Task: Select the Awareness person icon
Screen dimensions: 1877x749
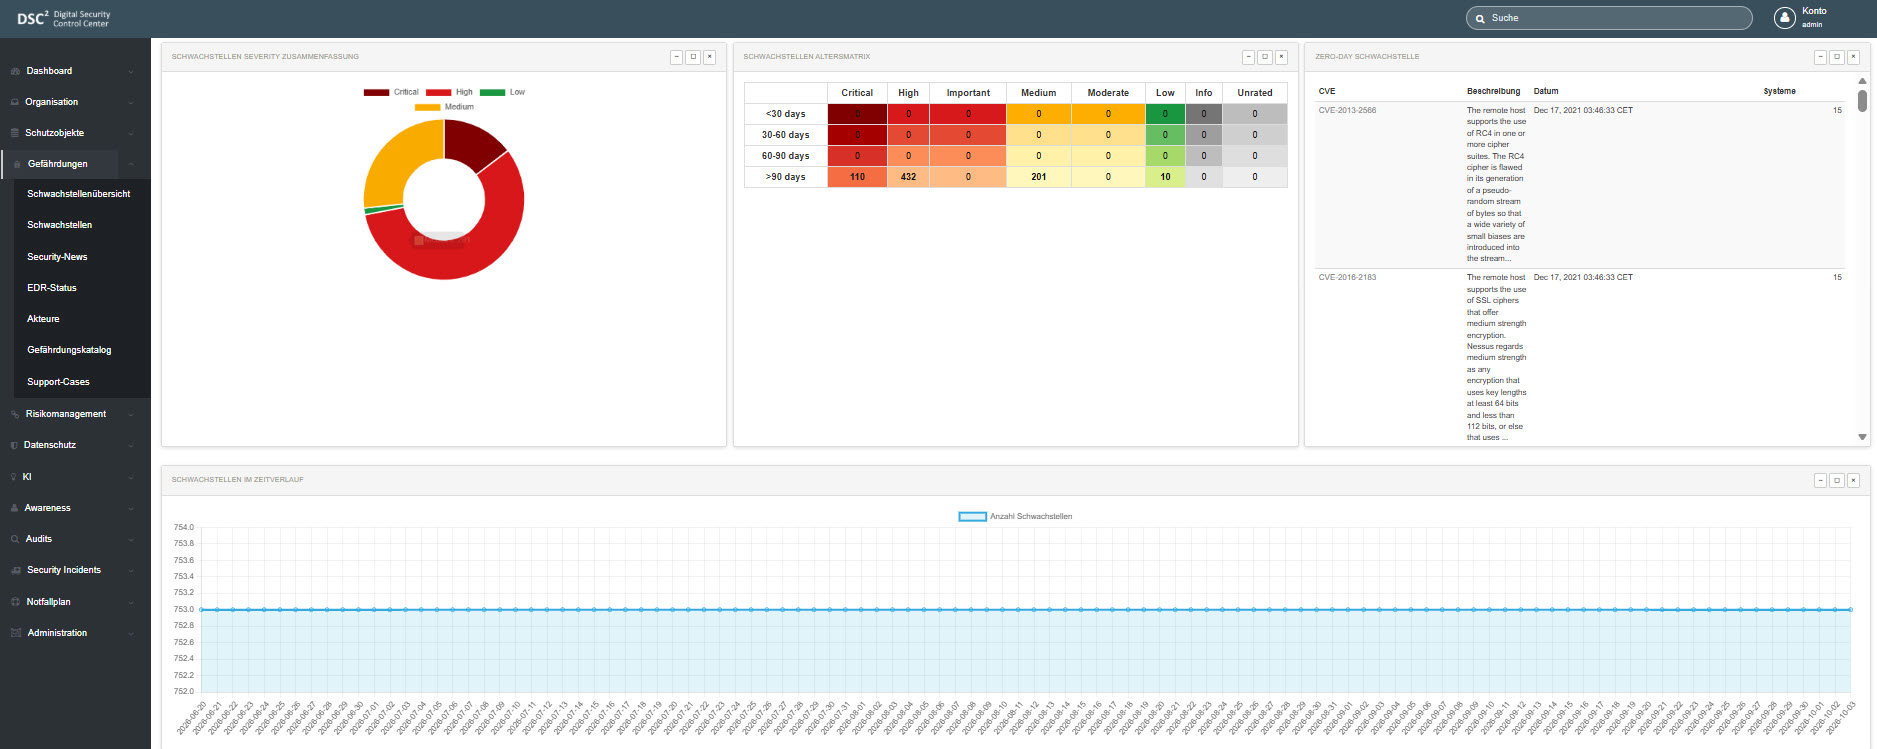Action: (15, 508)
